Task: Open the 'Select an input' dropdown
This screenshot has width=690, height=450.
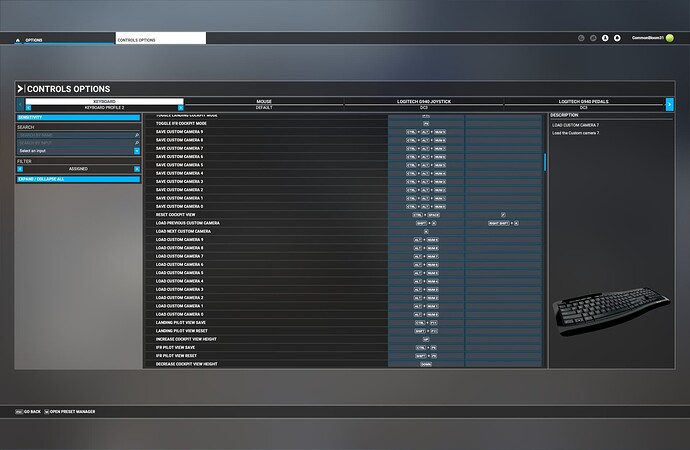Action: click(x=78, y=150)
